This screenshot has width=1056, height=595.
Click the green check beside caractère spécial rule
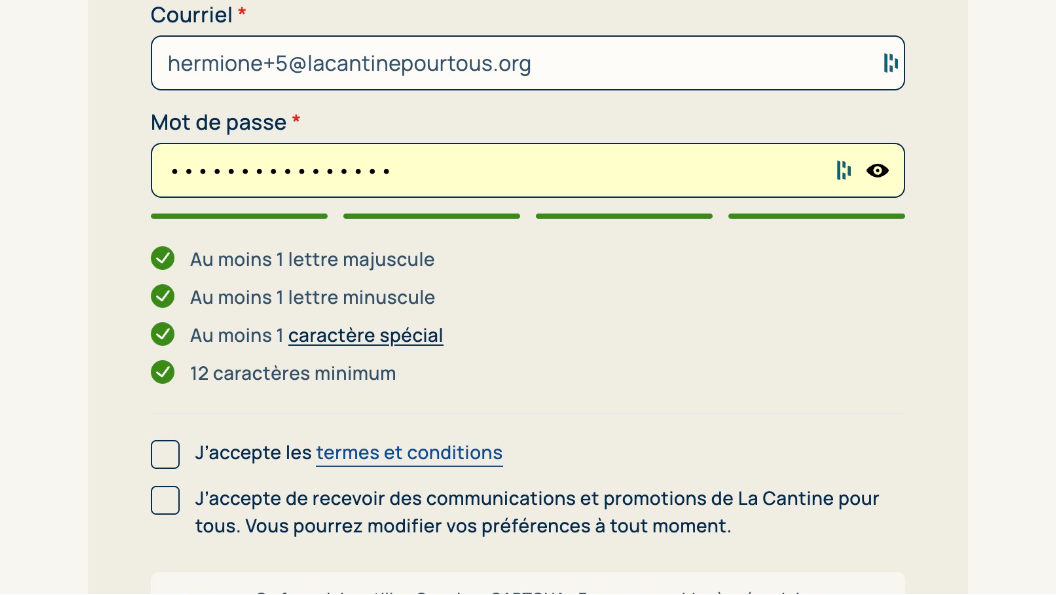[x=163, y=334]
